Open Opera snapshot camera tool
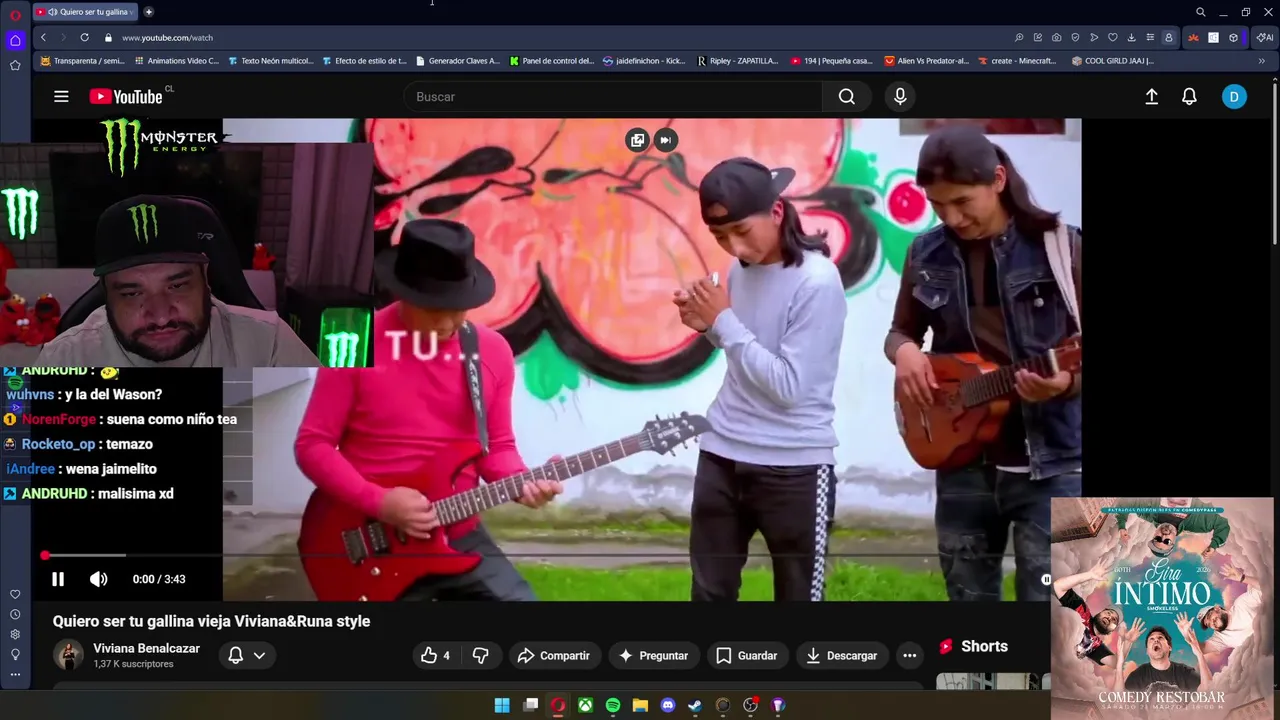The image size is (1280, 720). 1056,37
